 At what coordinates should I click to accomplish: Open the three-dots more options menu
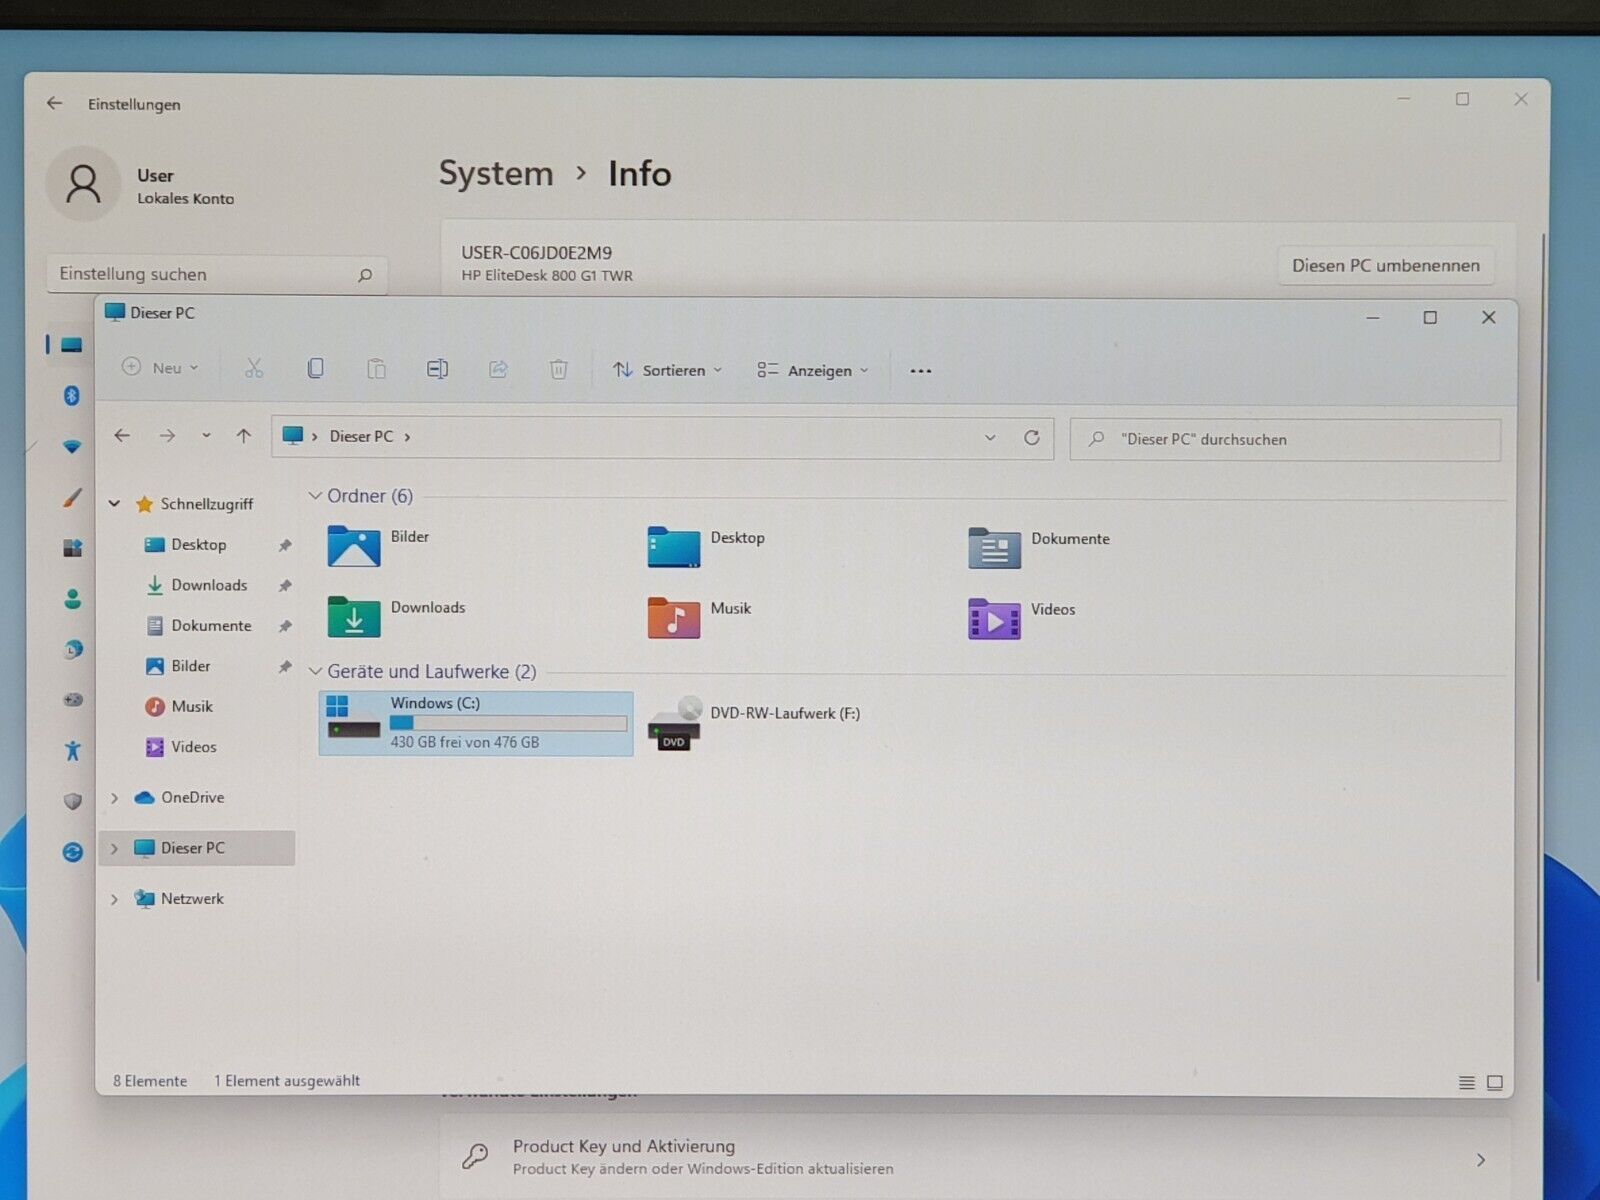pyautogui.click(x=920, y=371)
